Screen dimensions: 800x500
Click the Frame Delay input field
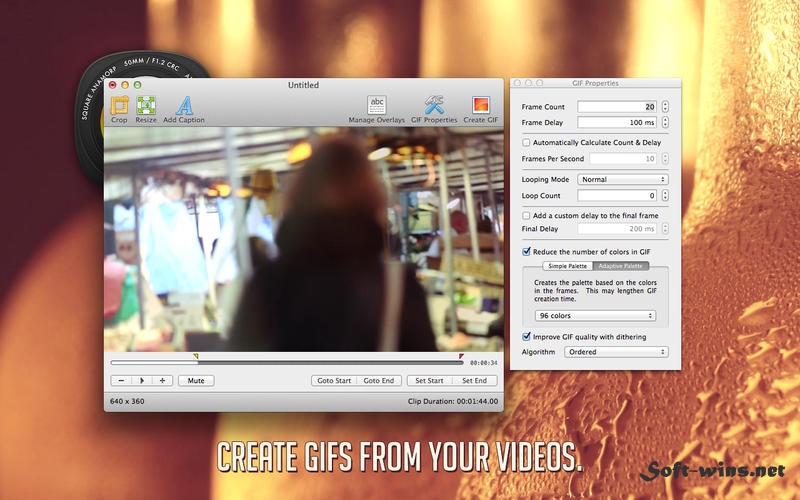pyautogui.click(x=617, y=122)
